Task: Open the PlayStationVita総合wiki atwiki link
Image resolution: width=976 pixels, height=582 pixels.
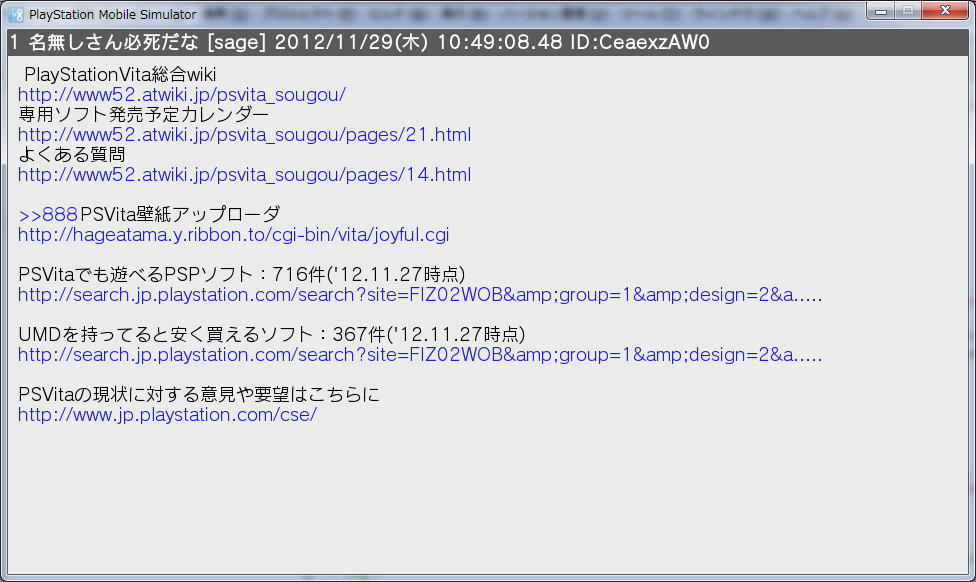Action: 182,95
